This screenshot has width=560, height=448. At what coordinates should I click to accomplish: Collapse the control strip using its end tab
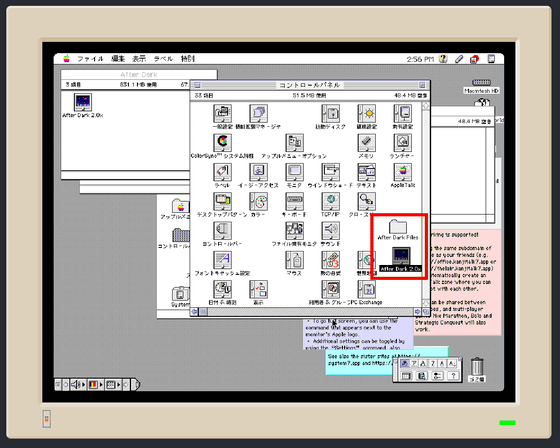(x=136, y=384)
